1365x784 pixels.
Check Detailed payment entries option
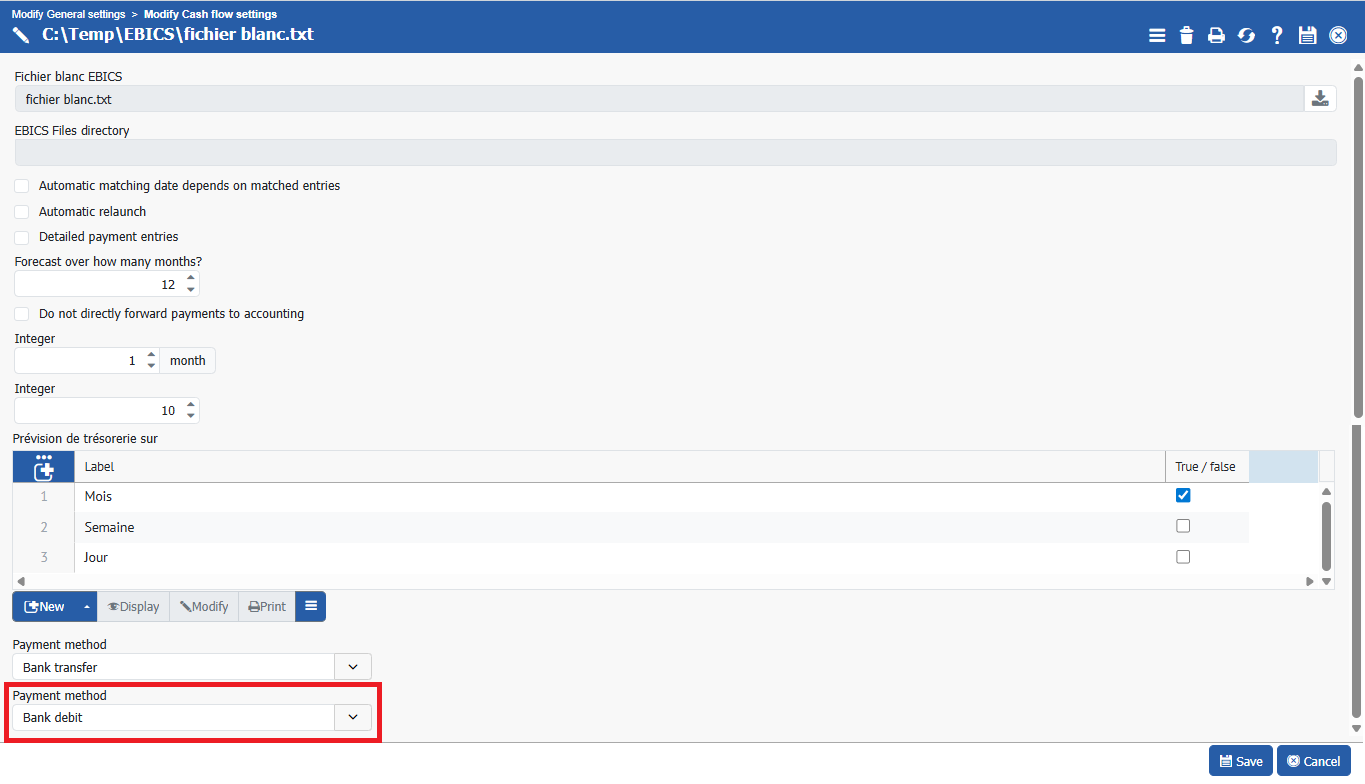click(x=22, y=238)
